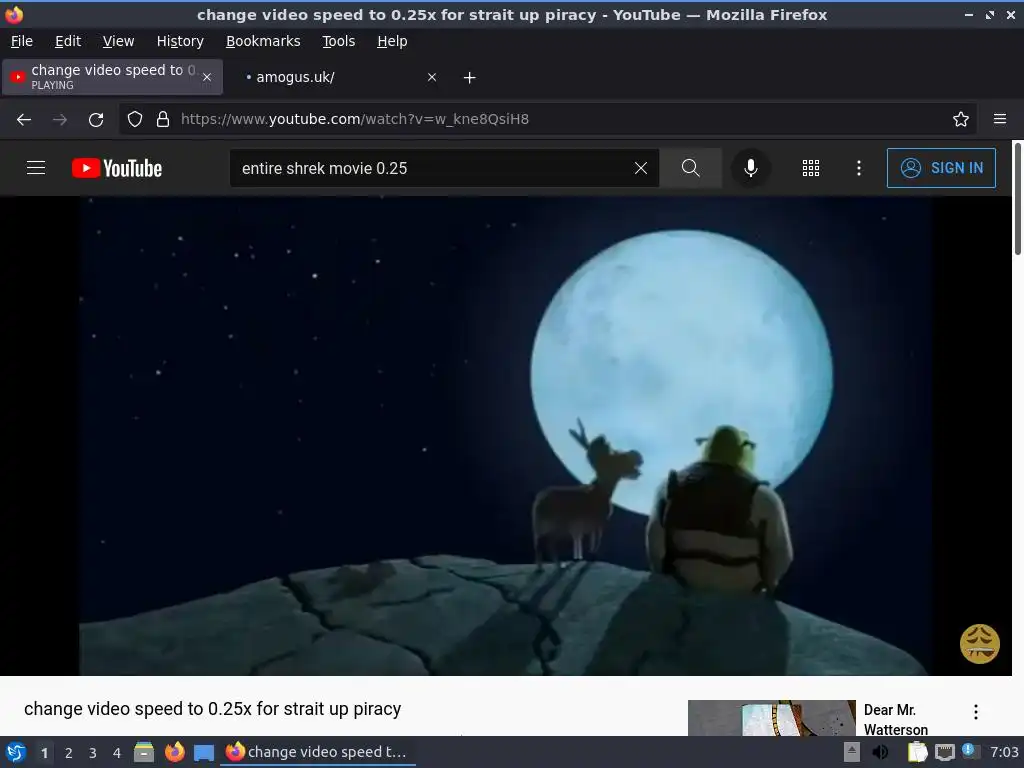
Task: Go to YouTube home via logo
Action: click(117, 168)
